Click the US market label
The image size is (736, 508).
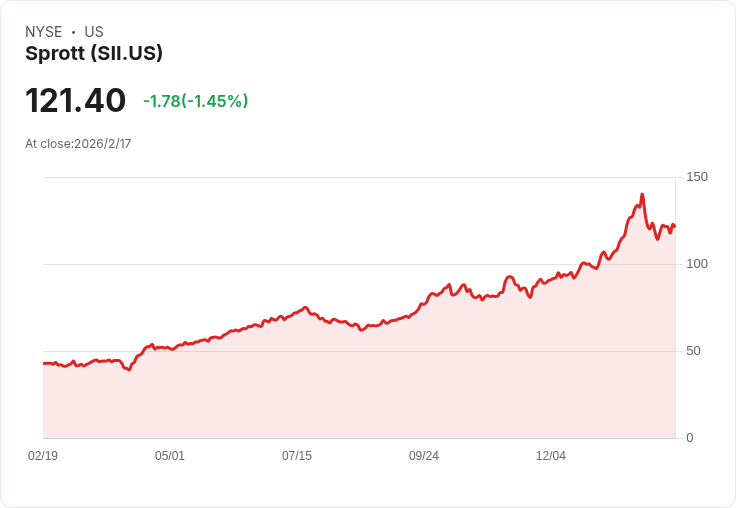(94, 32)
